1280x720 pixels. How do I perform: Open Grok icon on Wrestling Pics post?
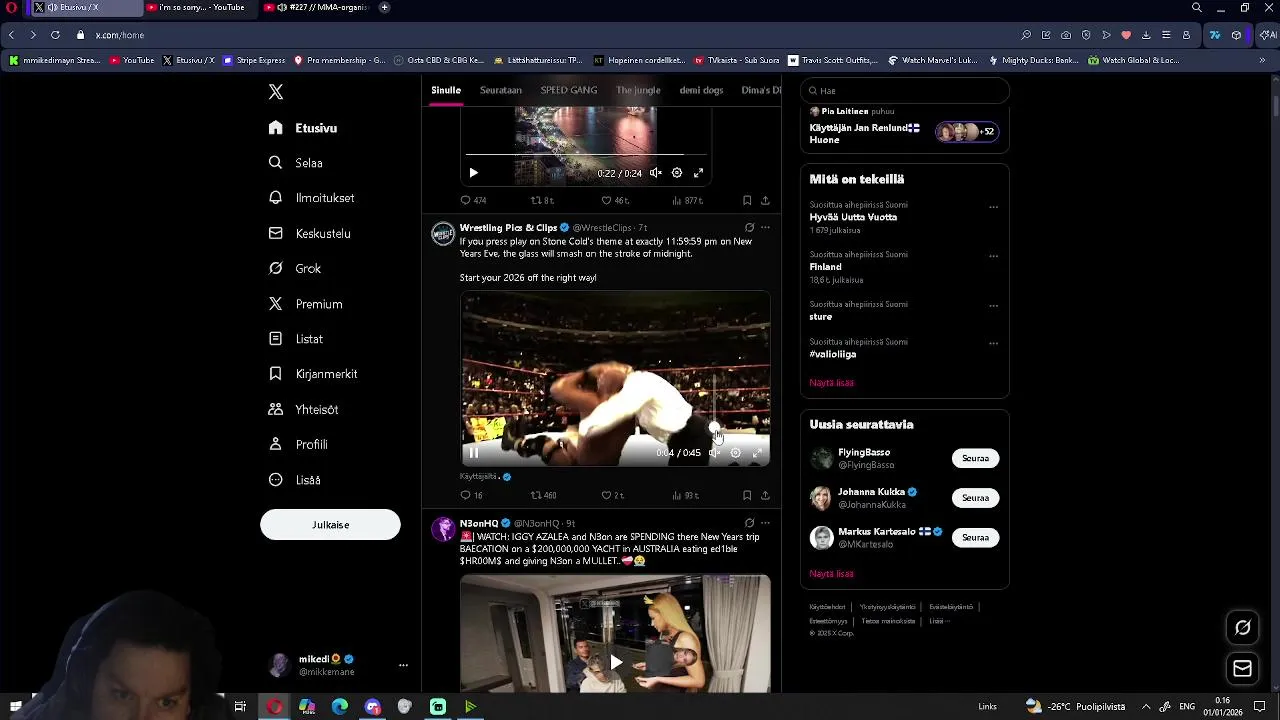pos(749,228)
